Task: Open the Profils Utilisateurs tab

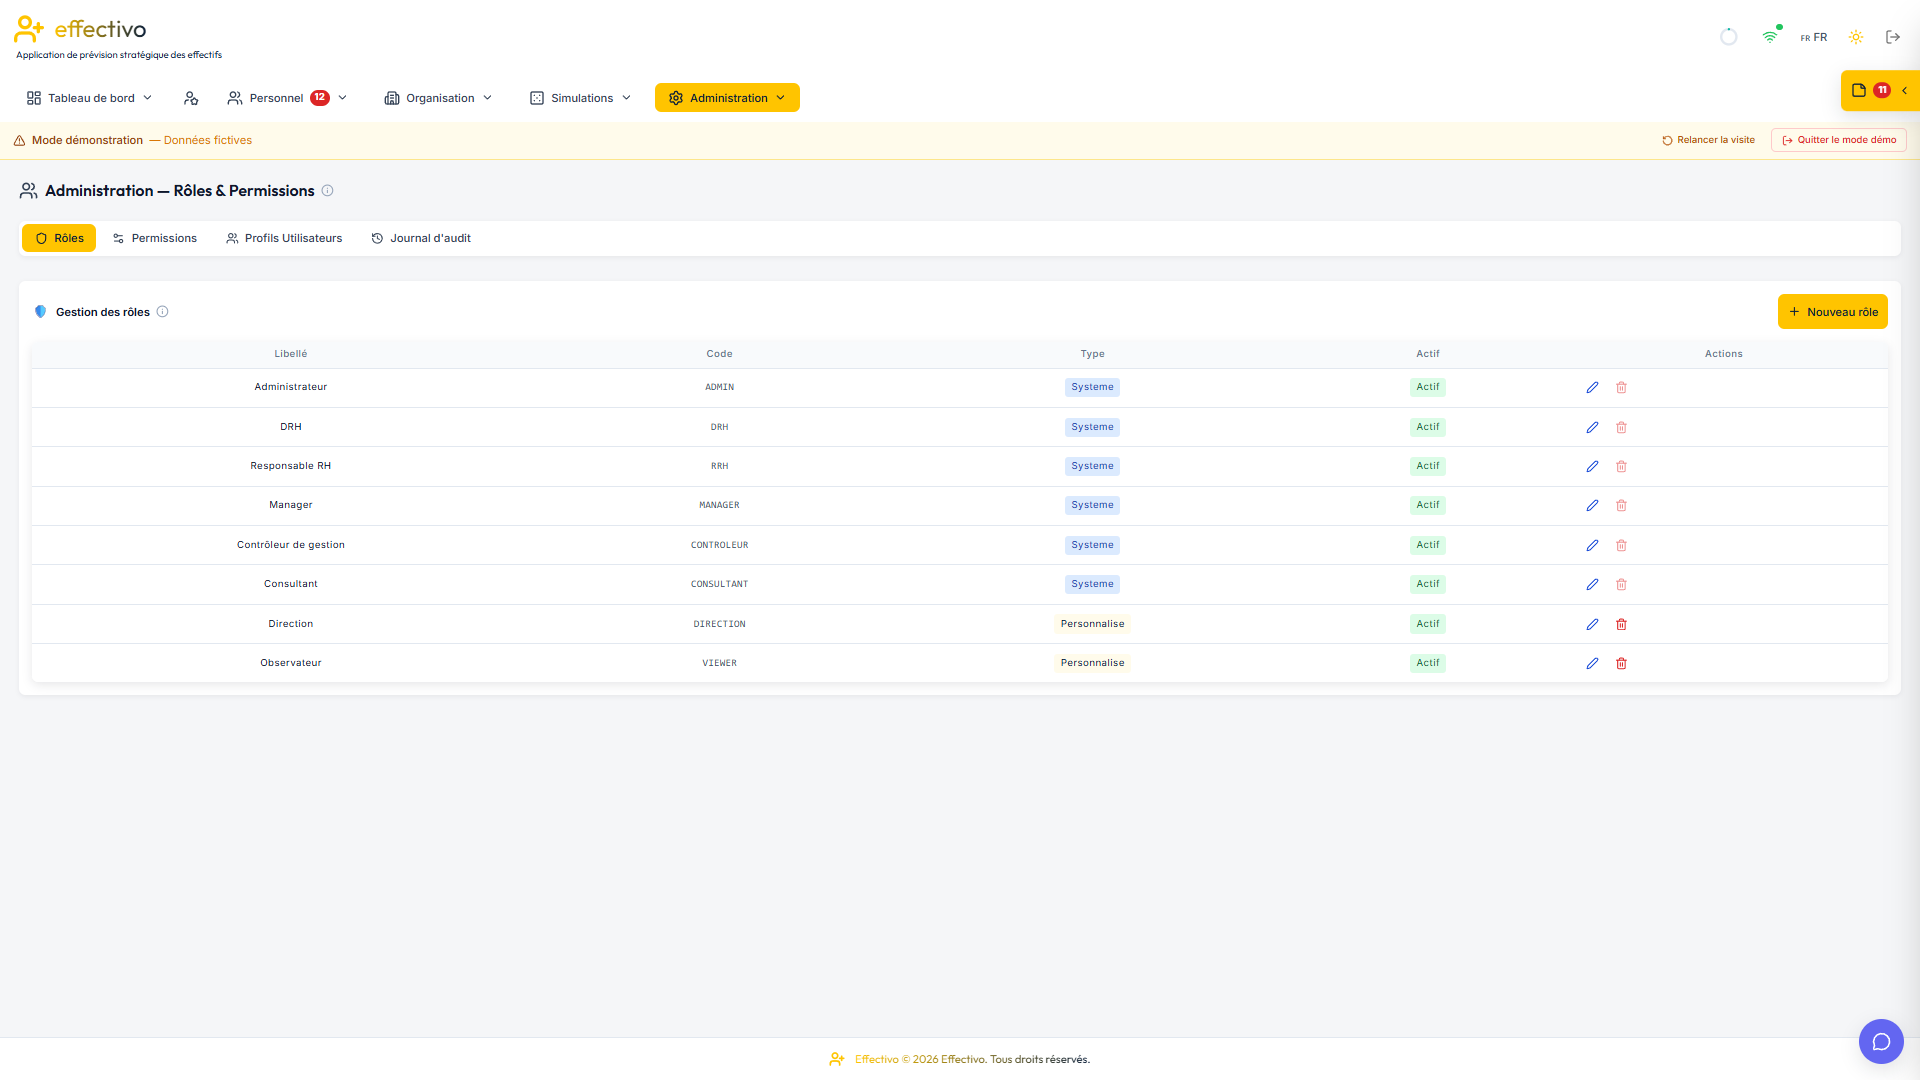Action: point(284,238)
